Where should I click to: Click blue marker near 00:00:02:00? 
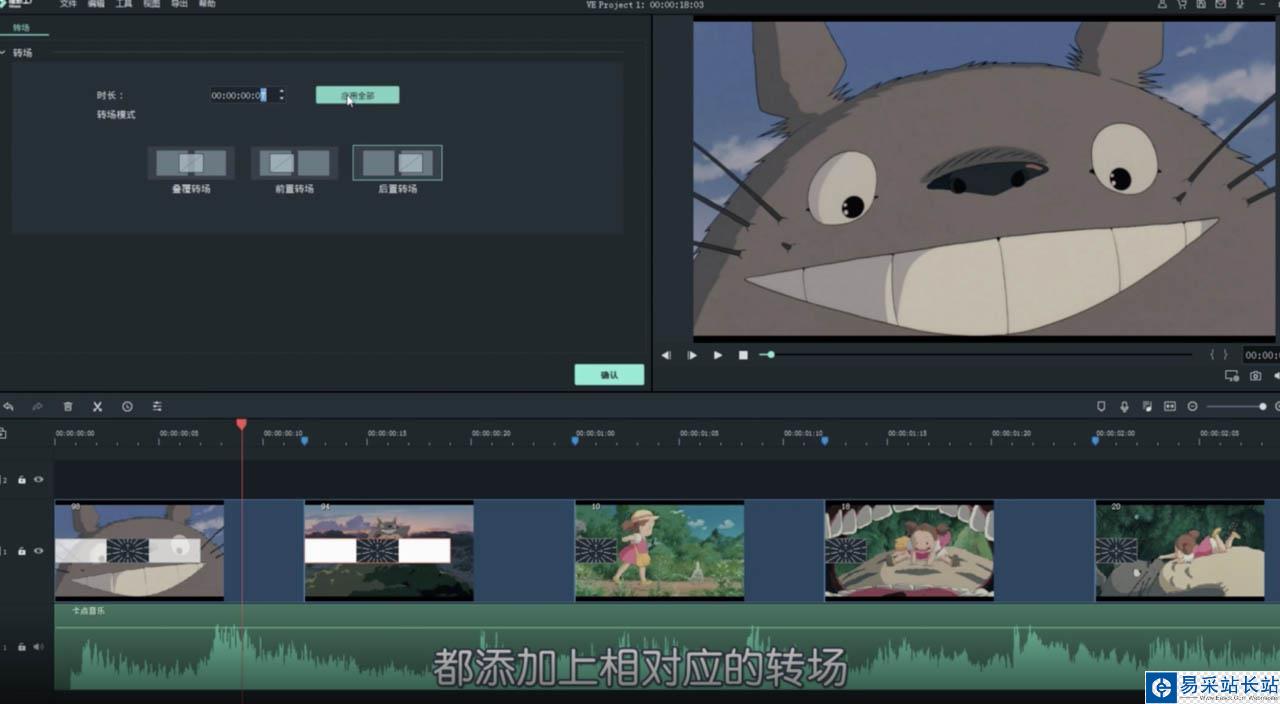[1095, 440]
